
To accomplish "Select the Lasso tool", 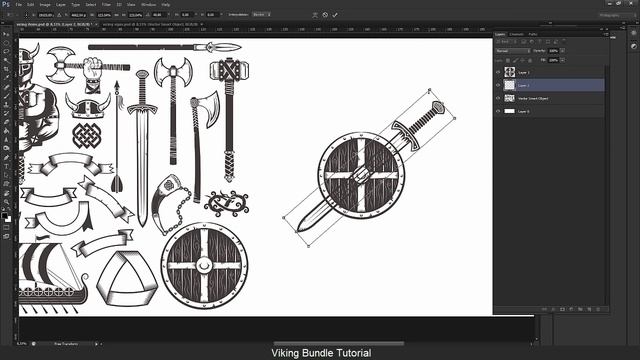I will [x=6, y=51].
